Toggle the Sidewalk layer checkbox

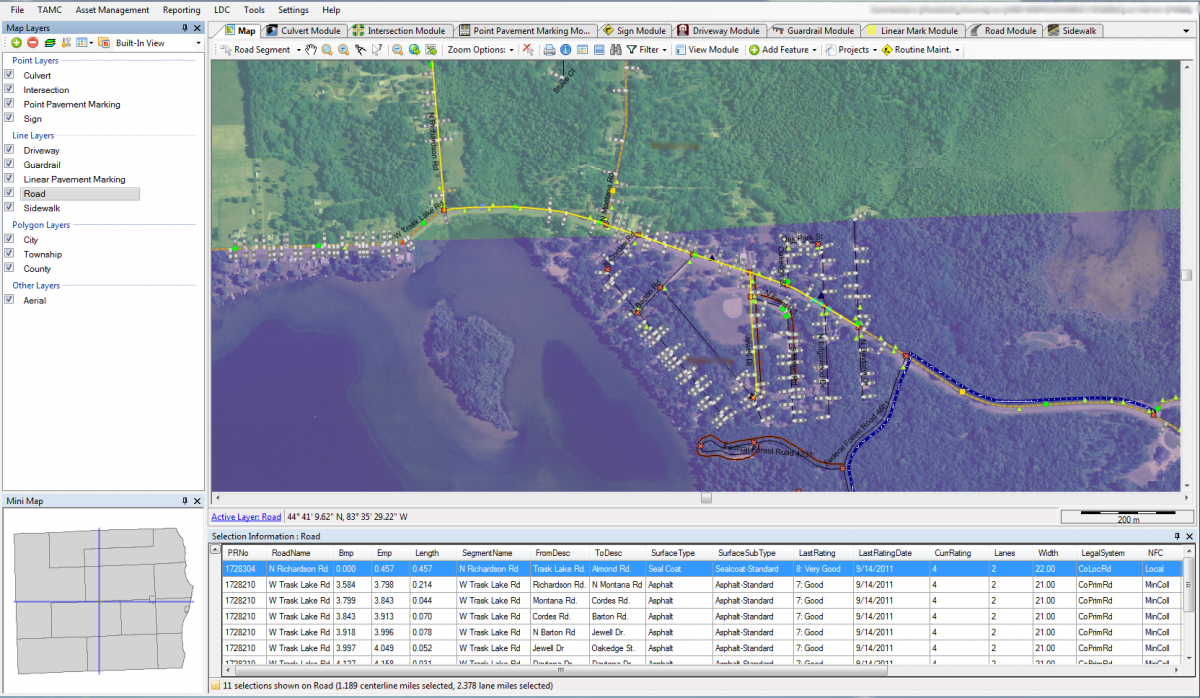point(10,208)
